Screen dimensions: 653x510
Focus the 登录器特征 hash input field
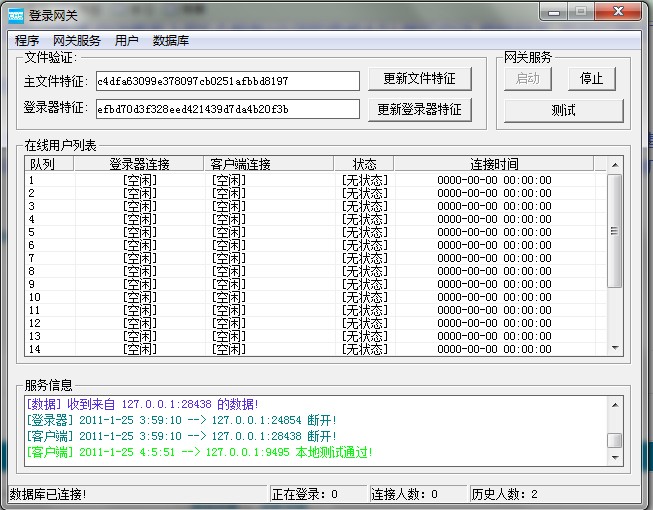227,109
